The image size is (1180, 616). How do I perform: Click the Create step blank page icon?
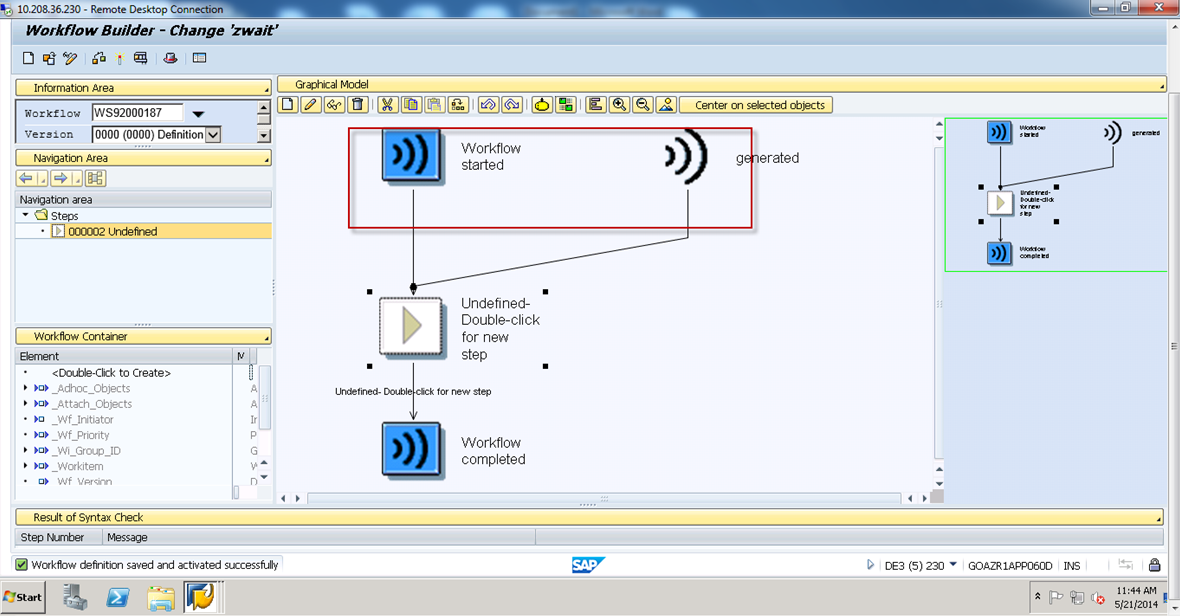coord(287,105)
